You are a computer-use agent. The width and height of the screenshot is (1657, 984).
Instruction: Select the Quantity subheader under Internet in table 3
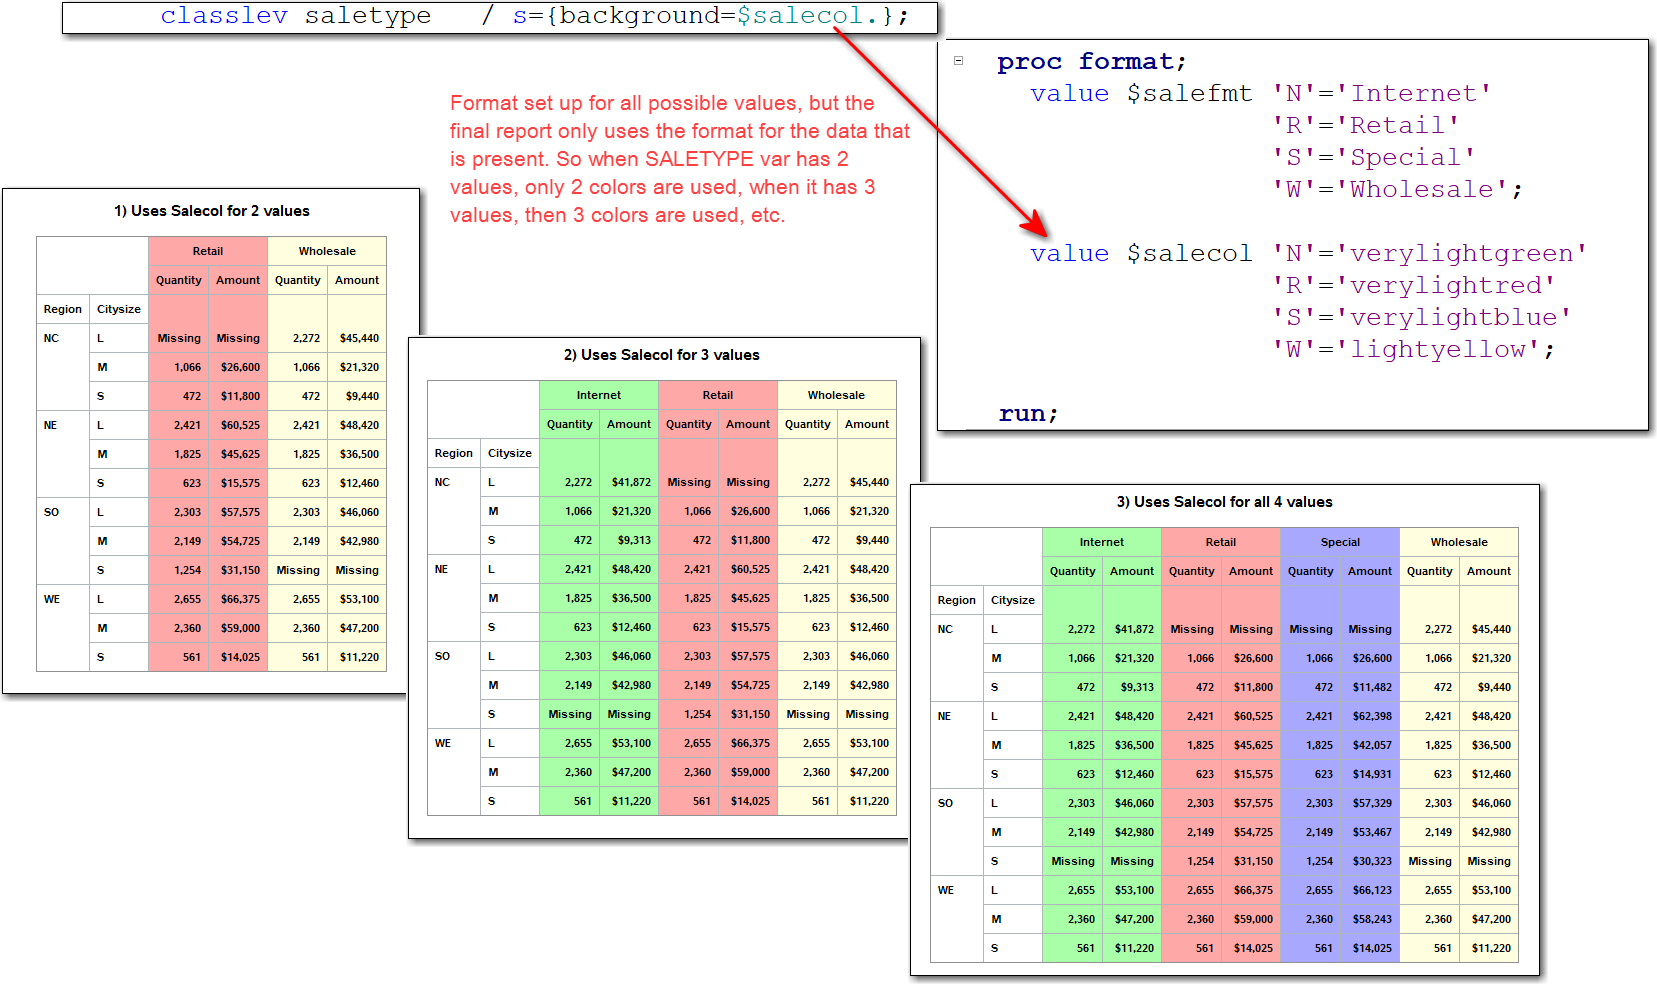(x=1072, y=571)
